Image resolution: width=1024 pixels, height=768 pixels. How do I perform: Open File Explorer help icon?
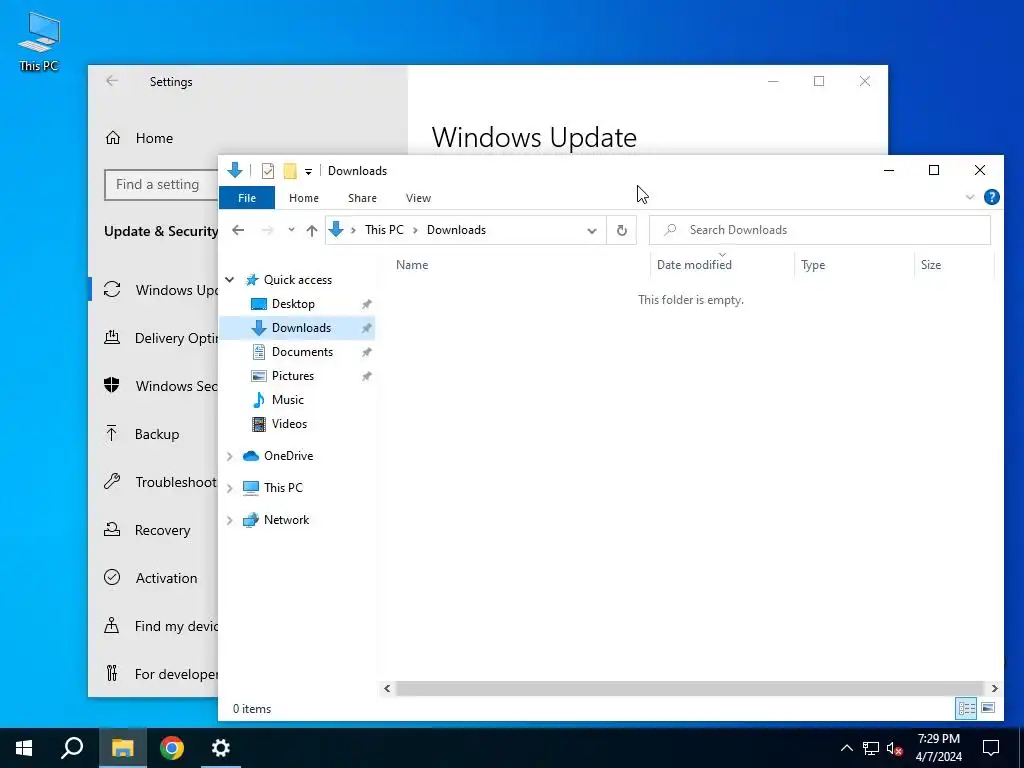click(991, 197)
